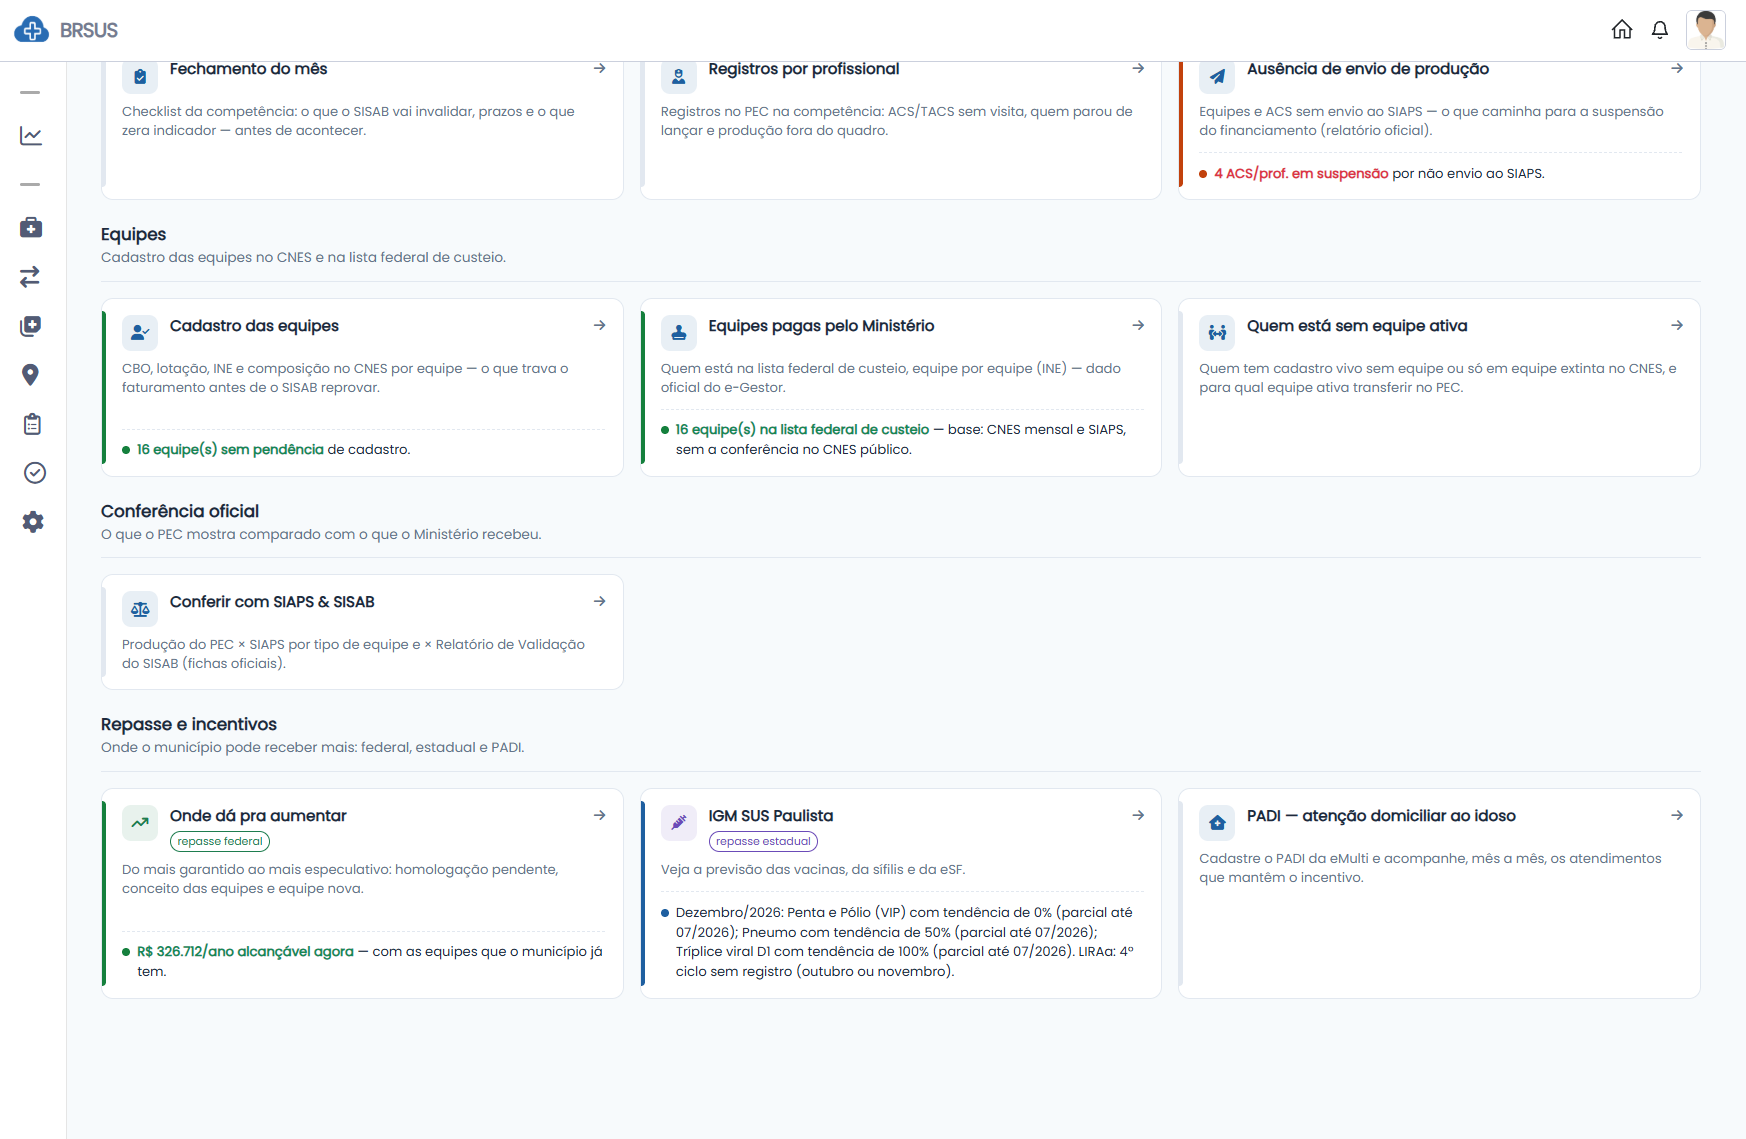Open the transfer arrows sidebar icon
The image size is (1746, 1139).
(31, 277)
